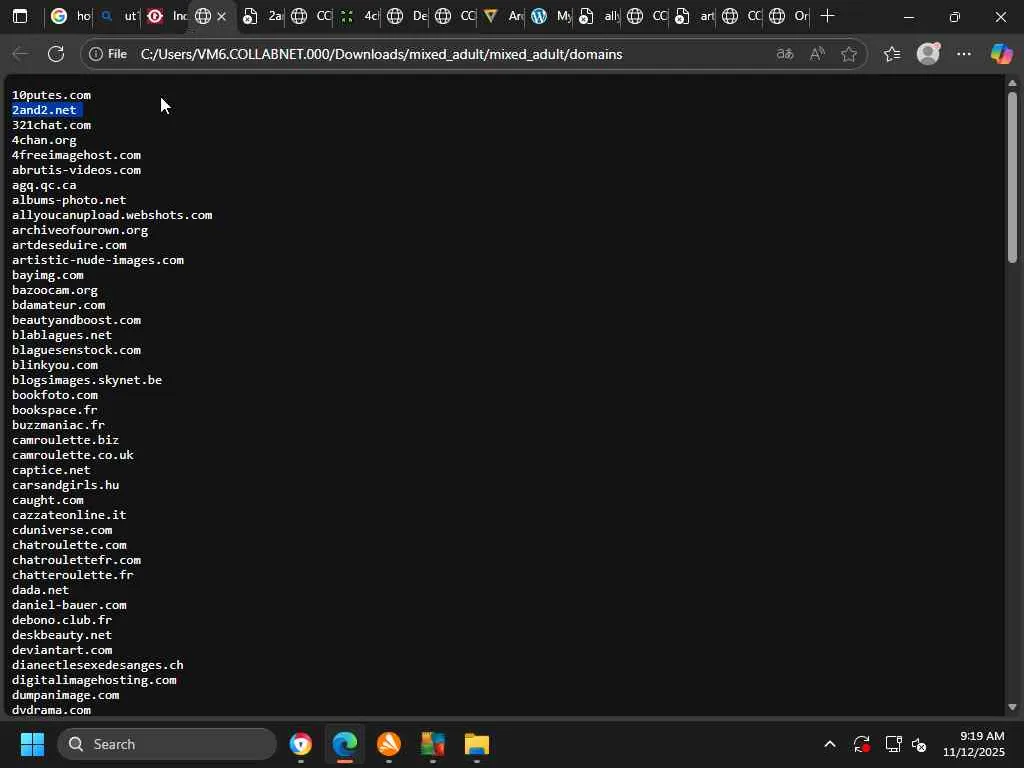Click the dvdrama.com entry
This screenshot has width=1024, height=768.
[52, 710]
